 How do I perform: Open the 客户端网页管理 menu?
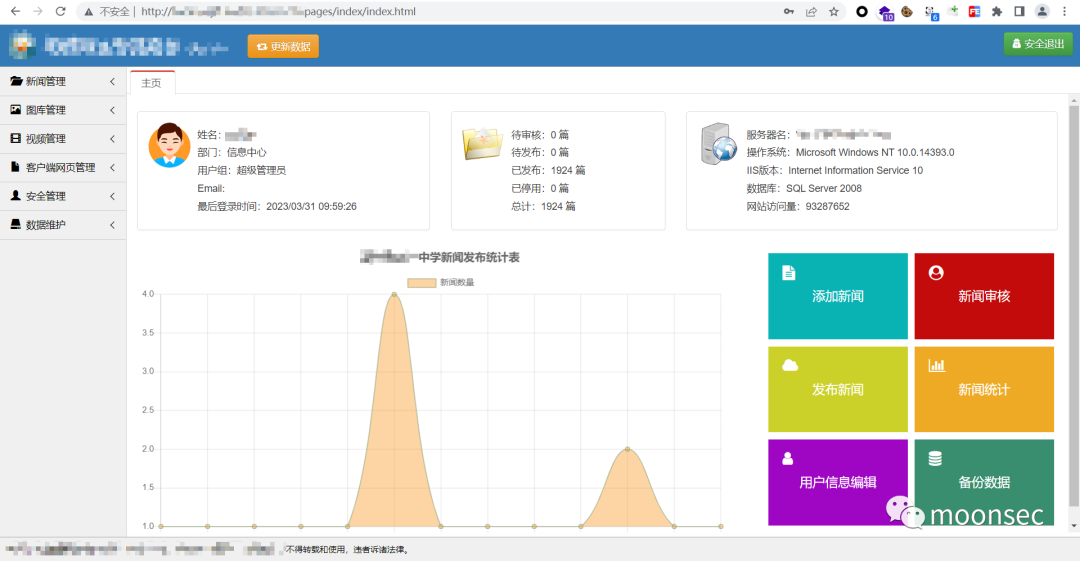[63, 167]
